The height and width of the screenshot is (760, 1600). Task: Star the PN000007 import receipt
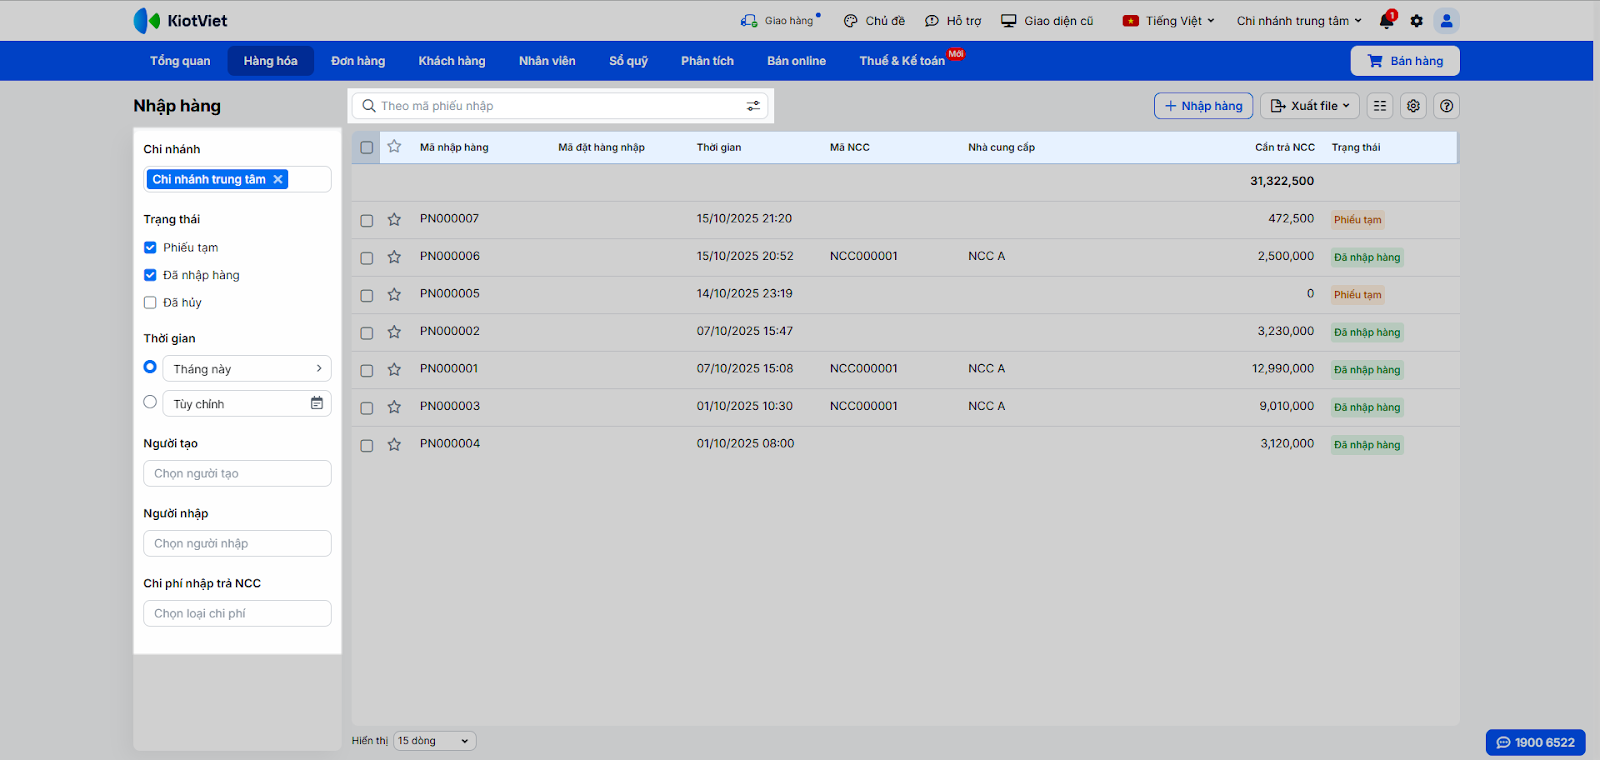(x=394, y=219)
